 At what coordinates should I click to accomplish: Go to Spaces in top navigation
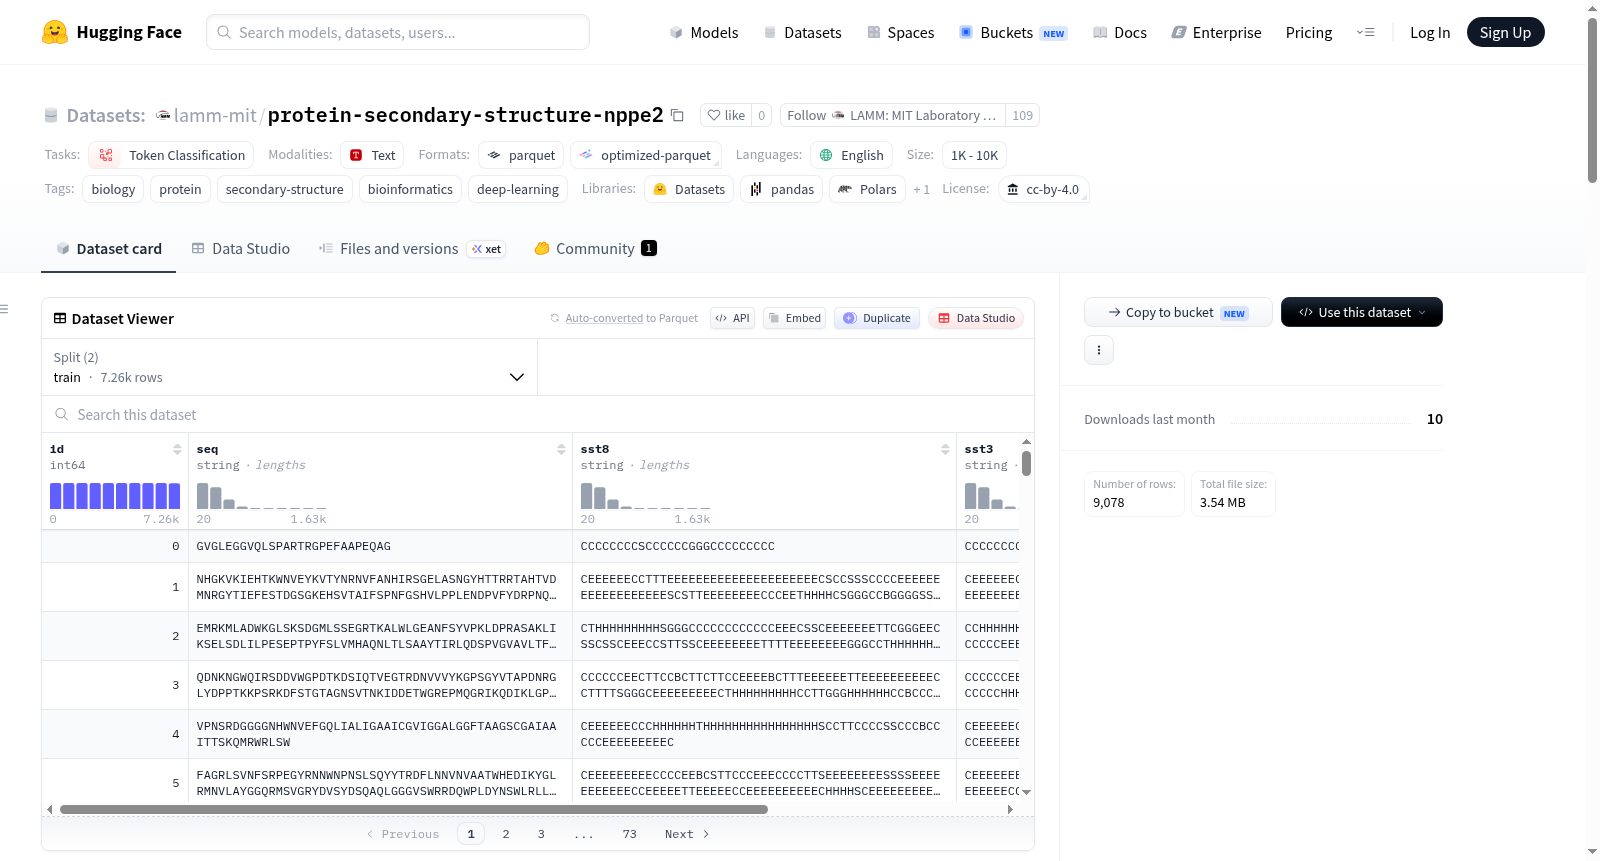coord(901,32)
